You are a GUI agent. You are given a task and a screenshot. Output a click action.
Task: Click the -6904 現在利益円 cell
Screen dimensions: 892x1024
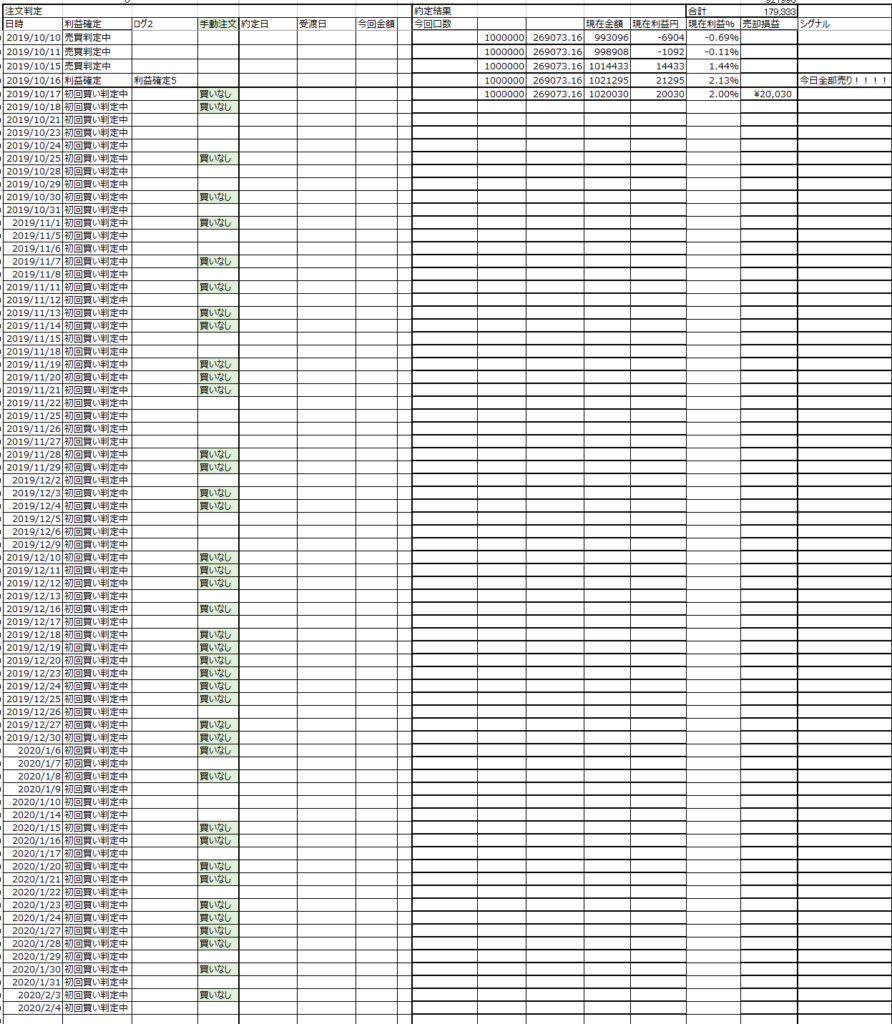(x=657, y=37)
